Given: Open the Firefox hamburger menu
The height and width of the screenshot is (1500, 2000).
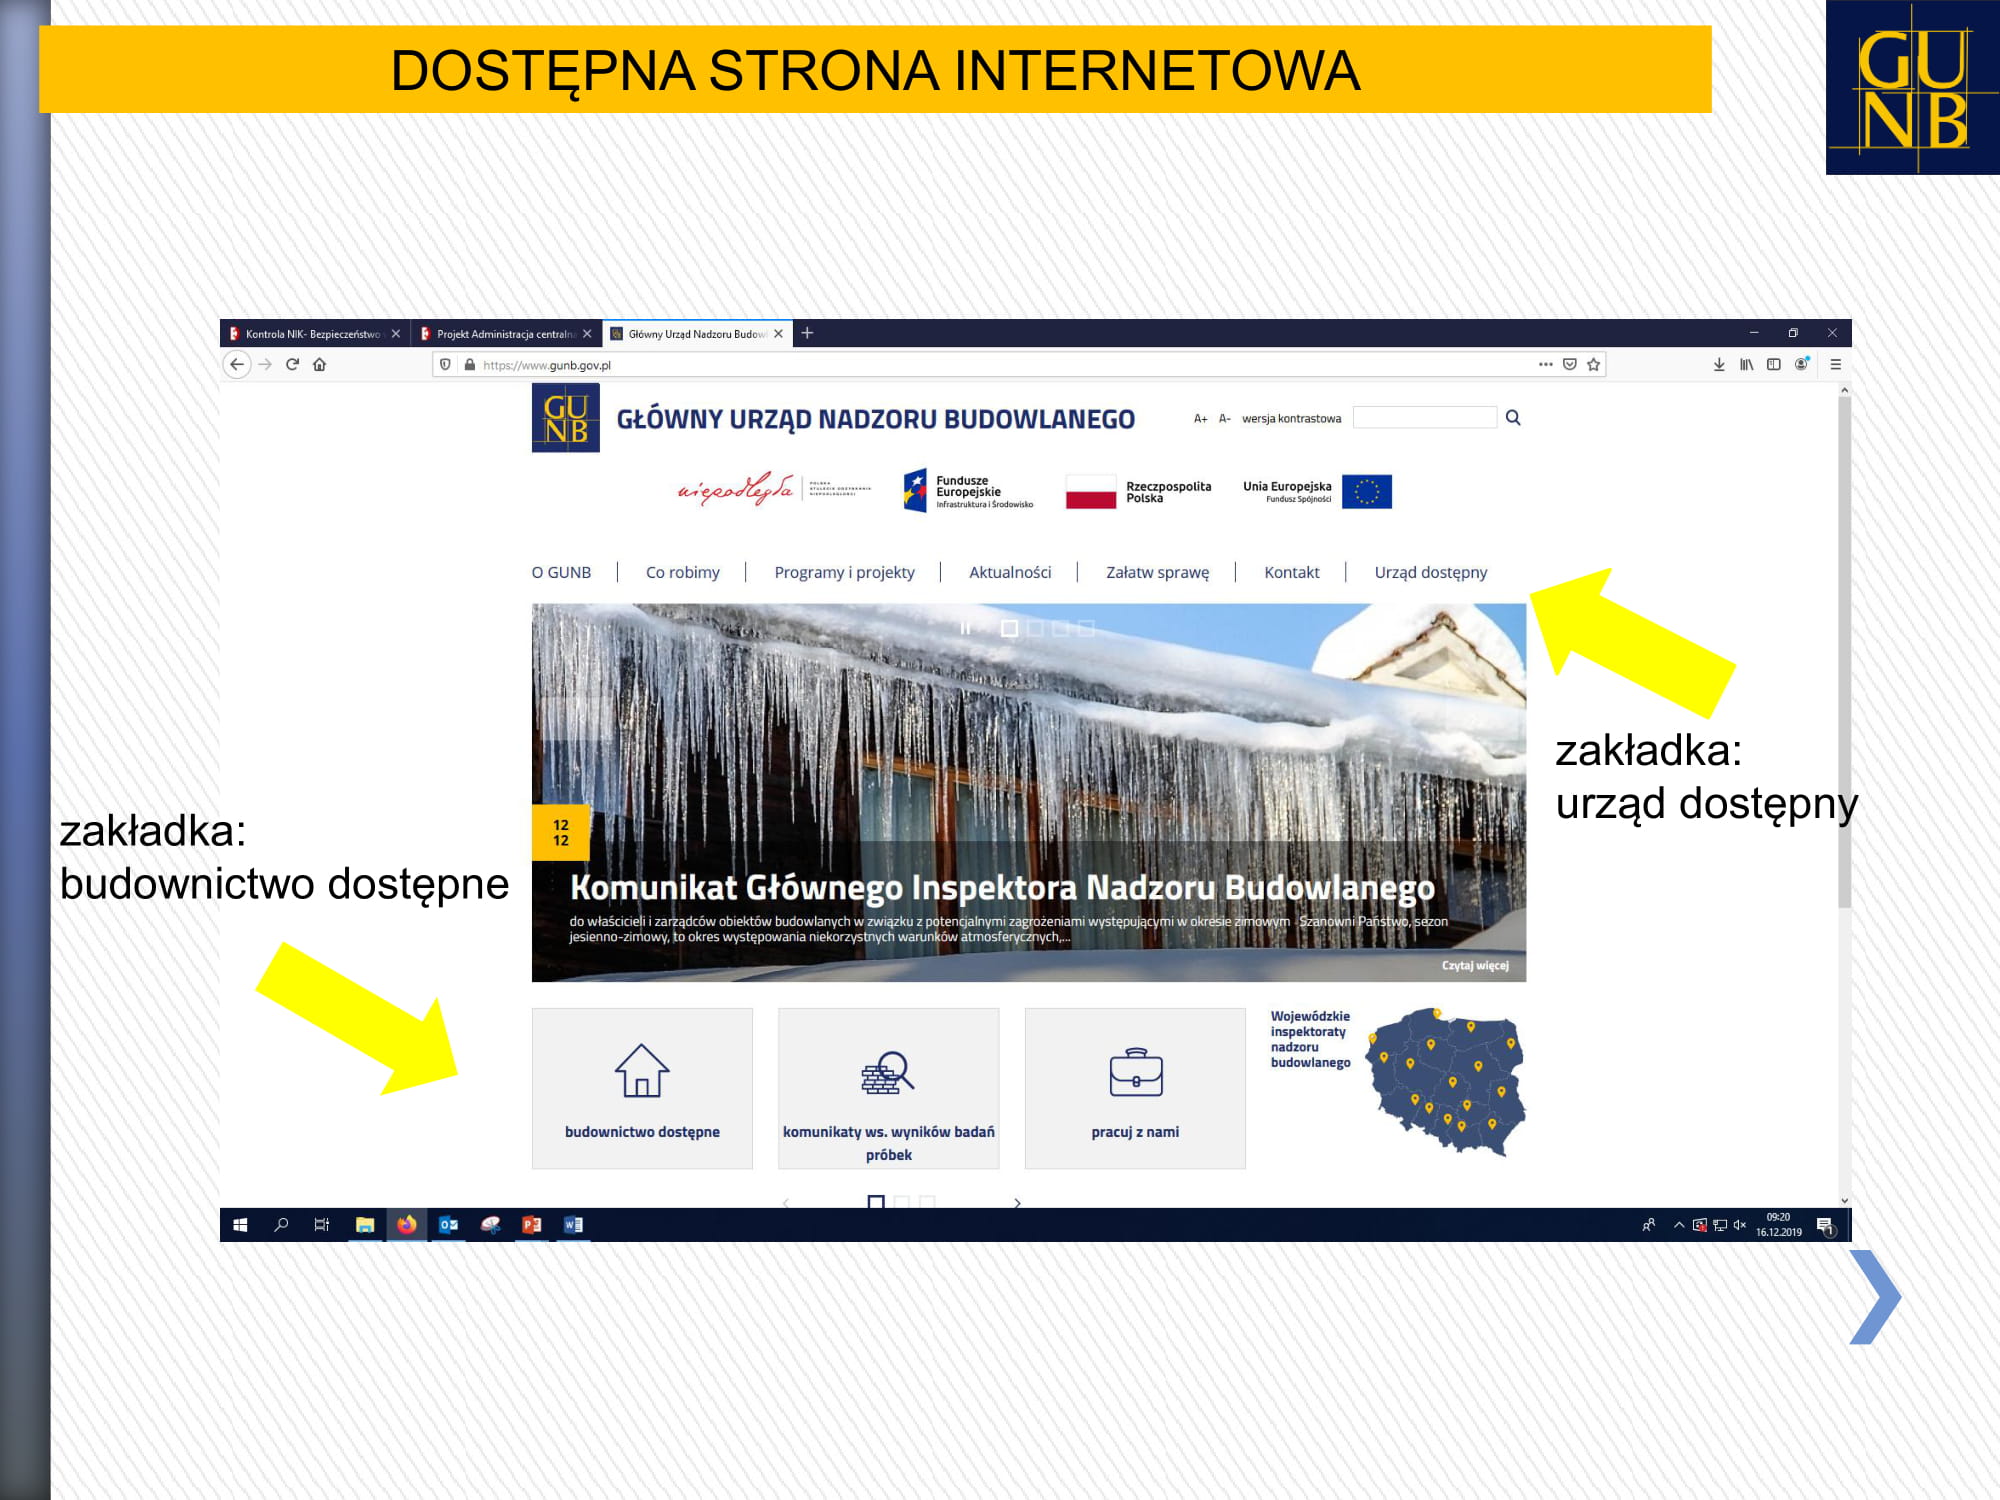Looking at the screenshot, I should 1836,364.
